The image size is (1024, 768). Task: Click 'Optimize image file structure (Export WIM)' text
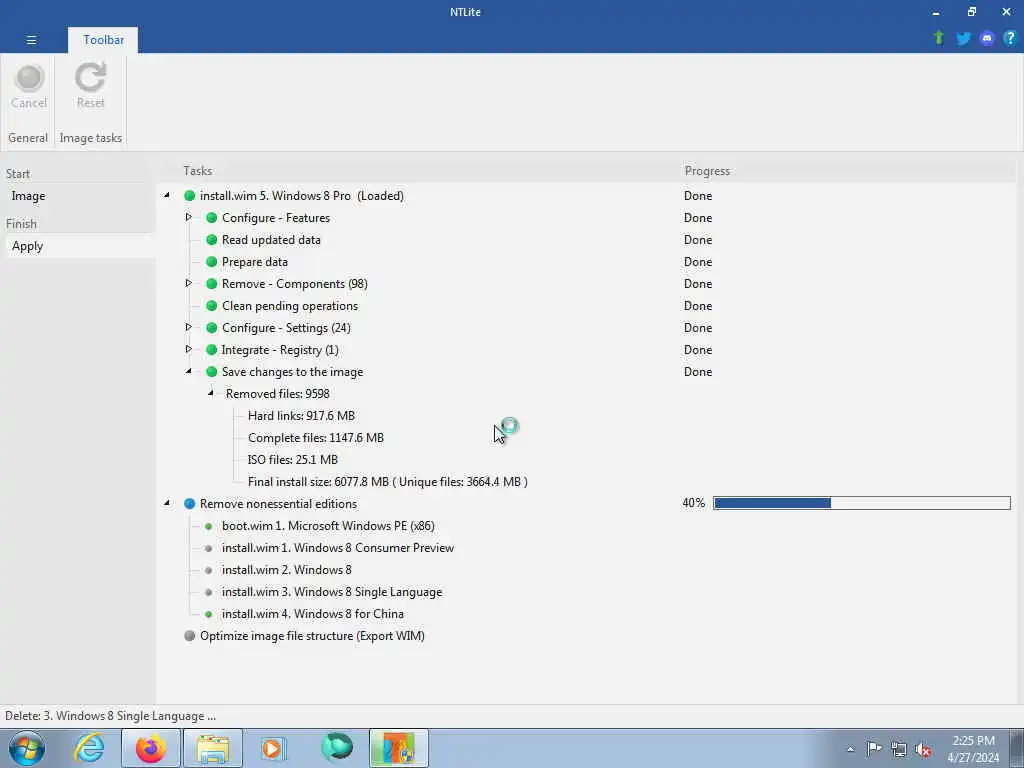tap(312, 636)
